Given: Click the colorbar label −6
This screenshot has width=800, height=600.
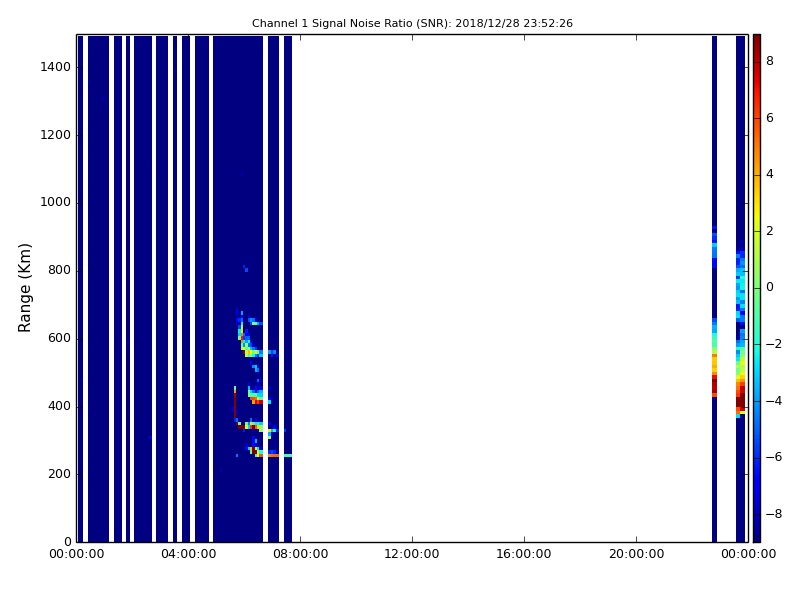Looking at the screenshot, I should (774, 457).
